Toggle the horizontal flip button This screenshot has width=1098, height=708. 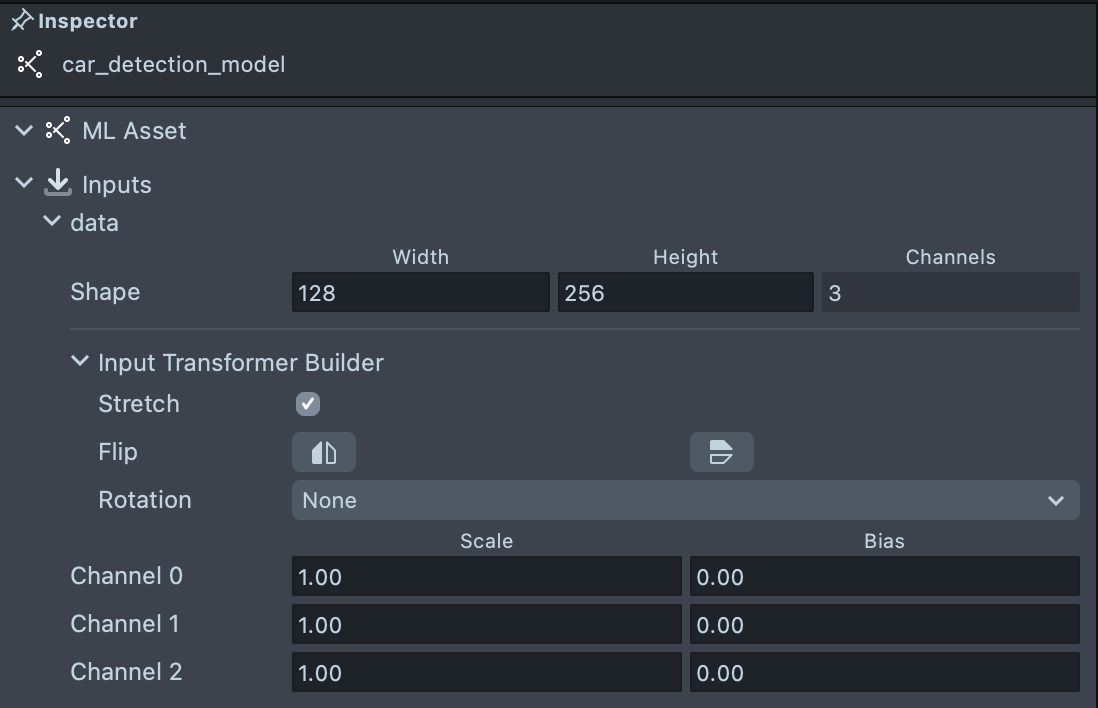pyautogui.click(x=323, y=452)
